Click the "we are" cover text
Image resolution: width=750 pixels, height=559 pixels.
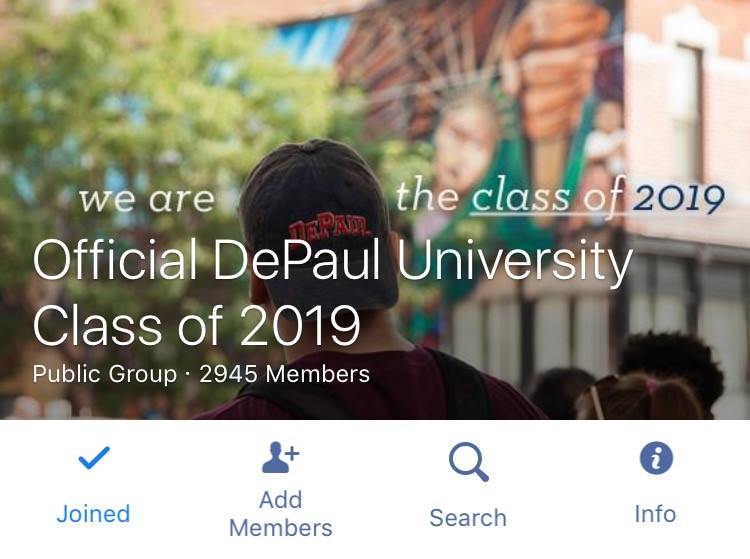(x=146, y=199)
